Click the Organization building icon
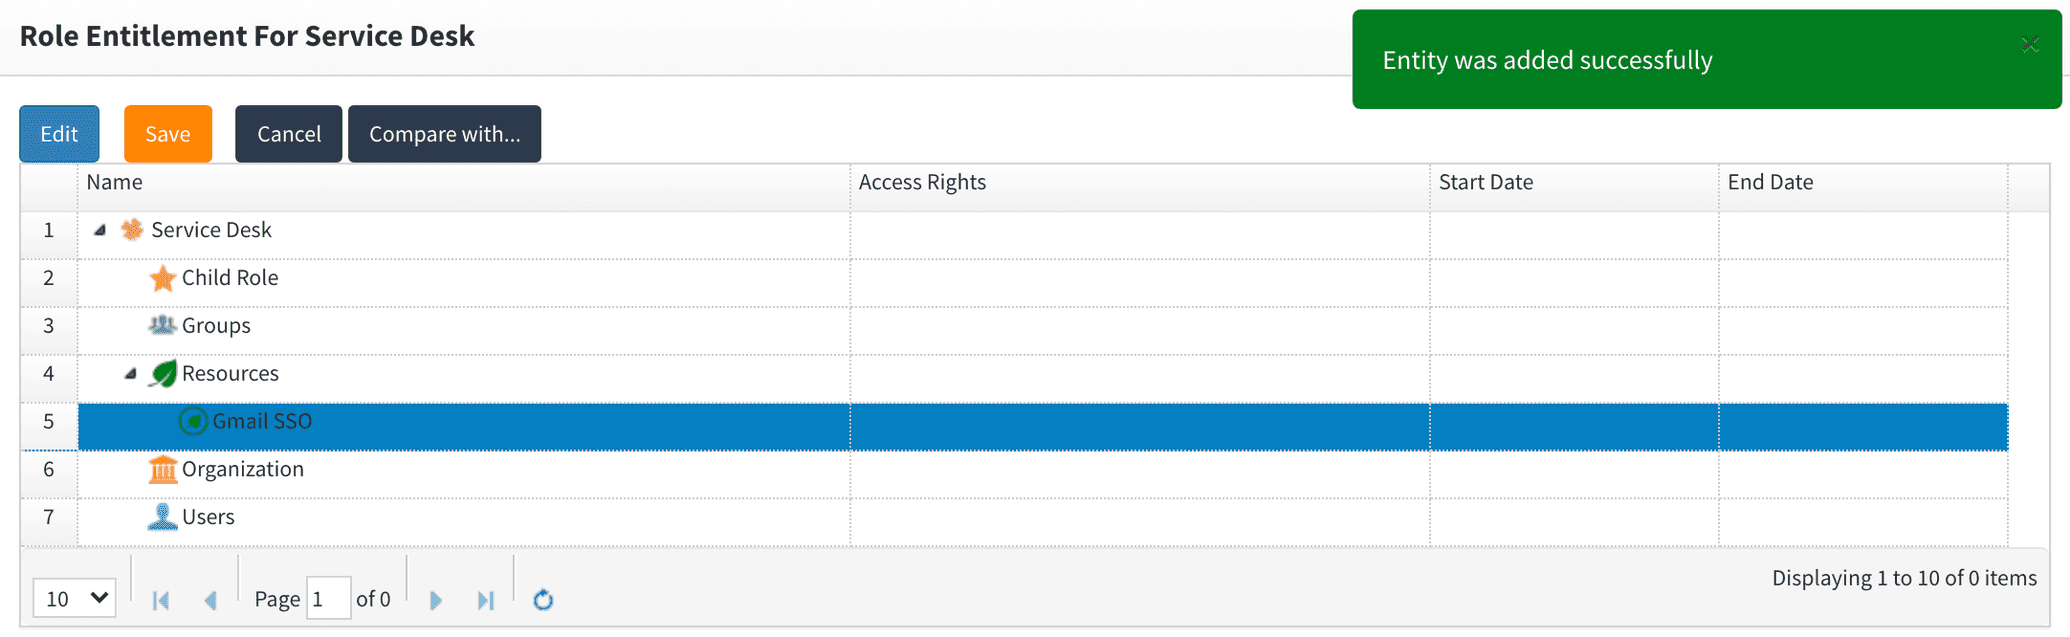The width and height of the screenshot is (2070, 637). (162, 469)
